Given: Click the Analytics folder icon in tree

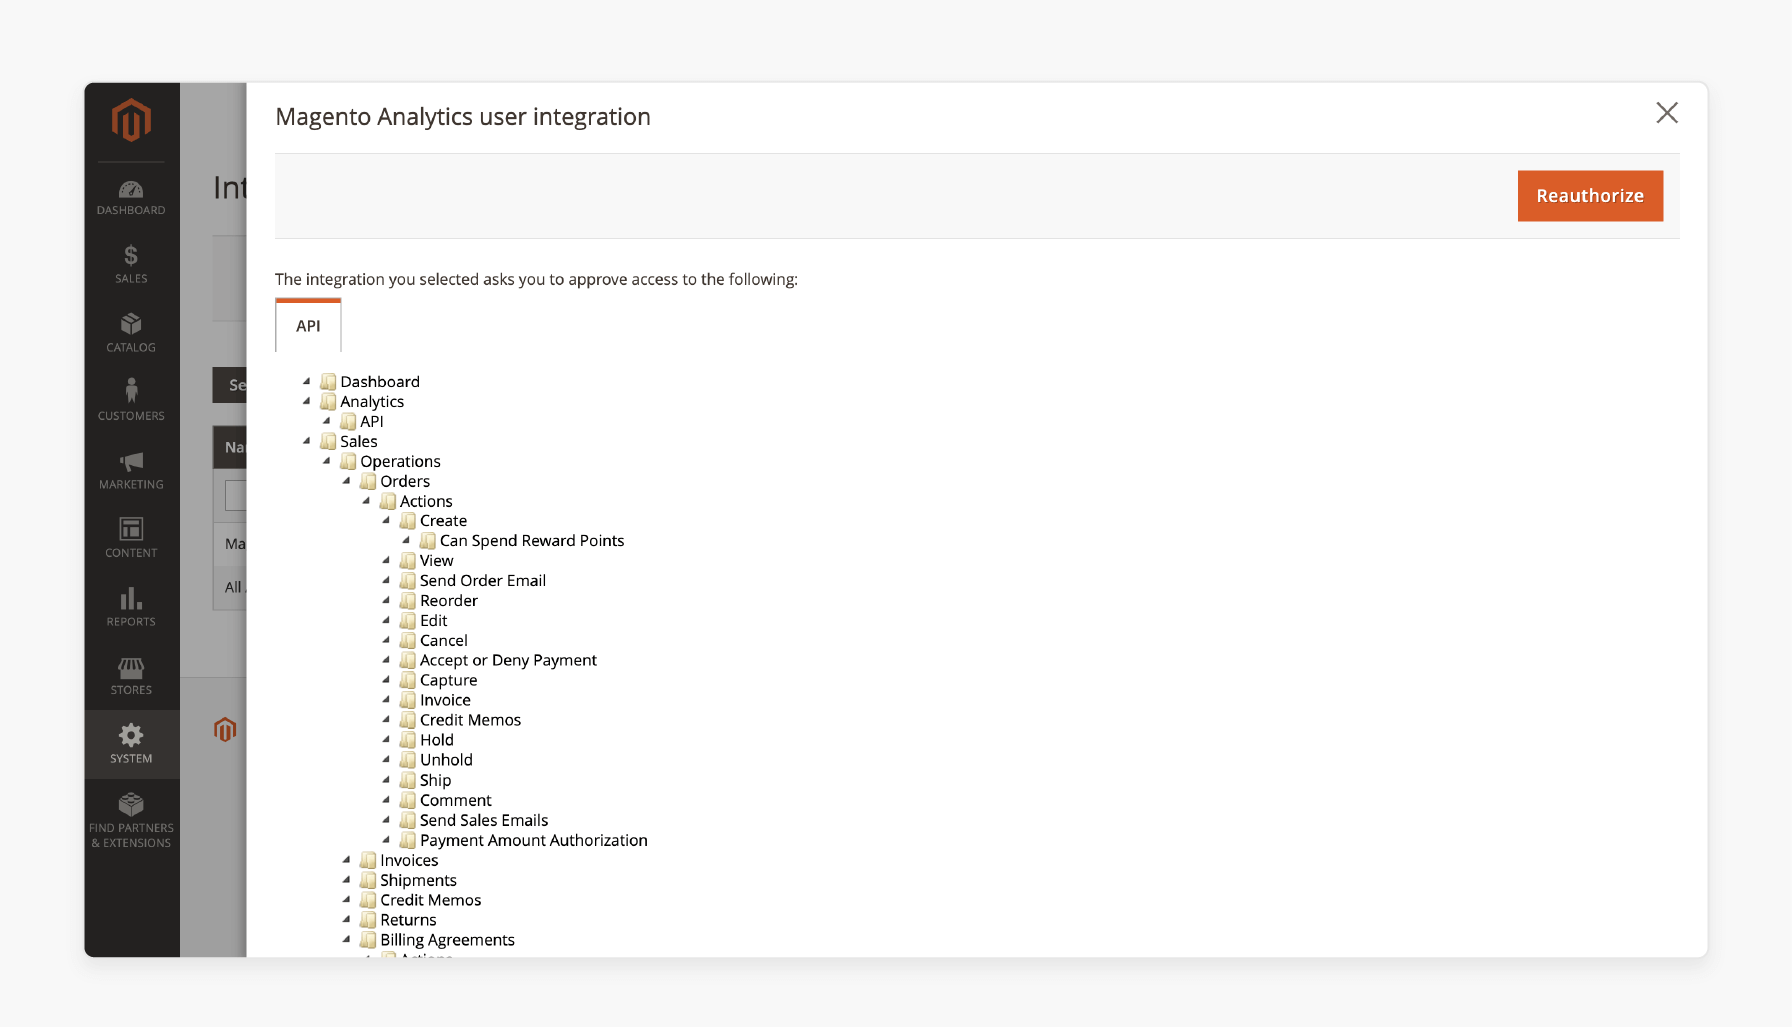Looking at the screenshot, I should point(328,401).
